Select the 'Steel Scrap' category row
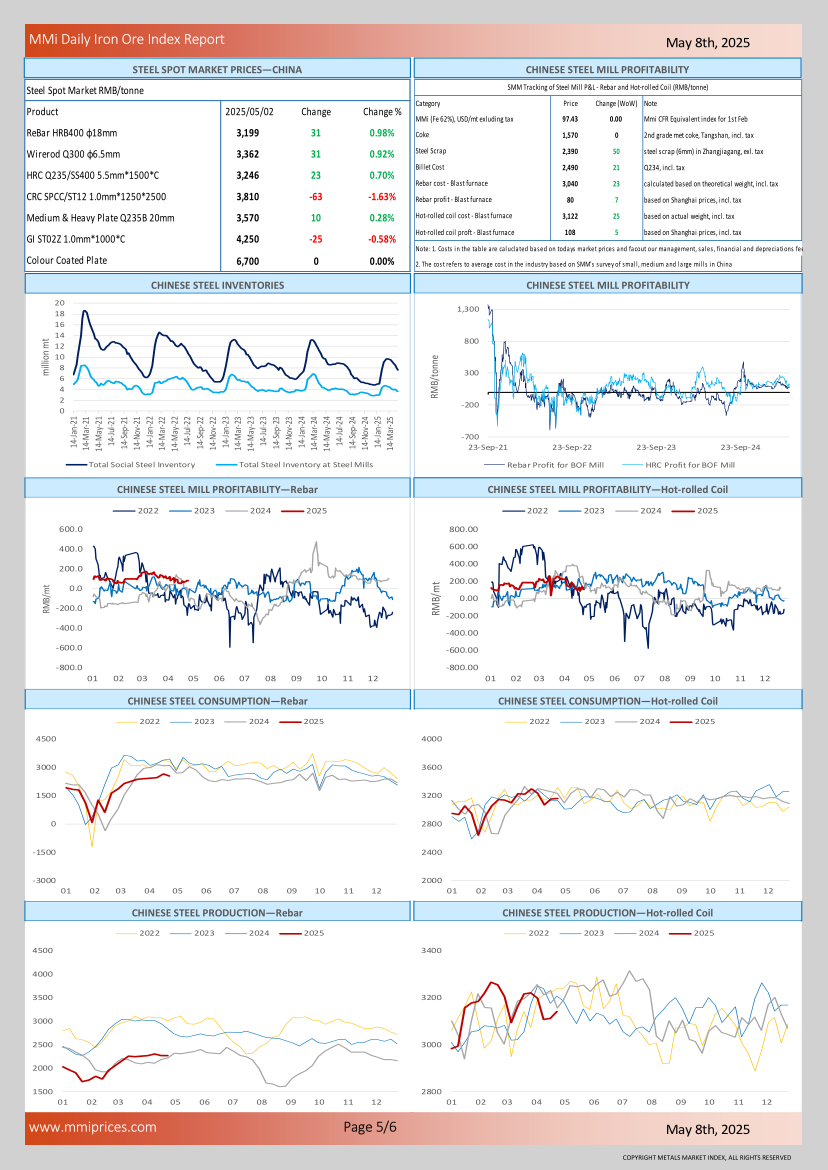 click(x=607, y=151)
